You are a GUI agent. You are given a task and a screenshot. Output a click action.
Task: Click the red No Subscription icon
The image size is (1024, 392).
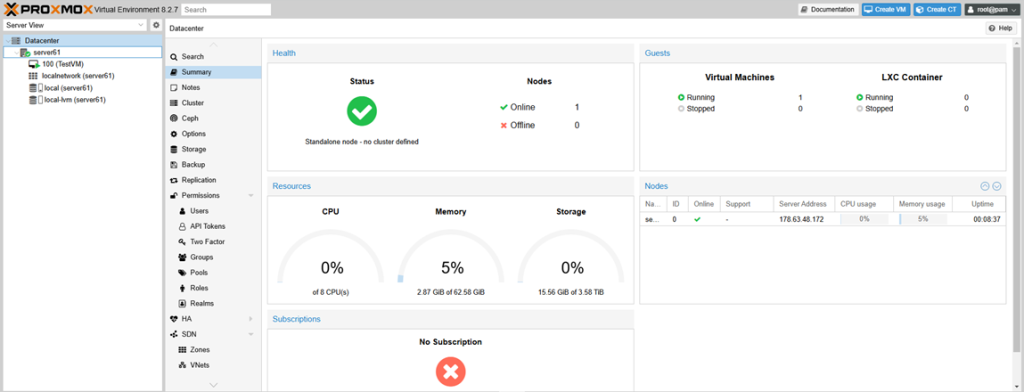[451, 372]
